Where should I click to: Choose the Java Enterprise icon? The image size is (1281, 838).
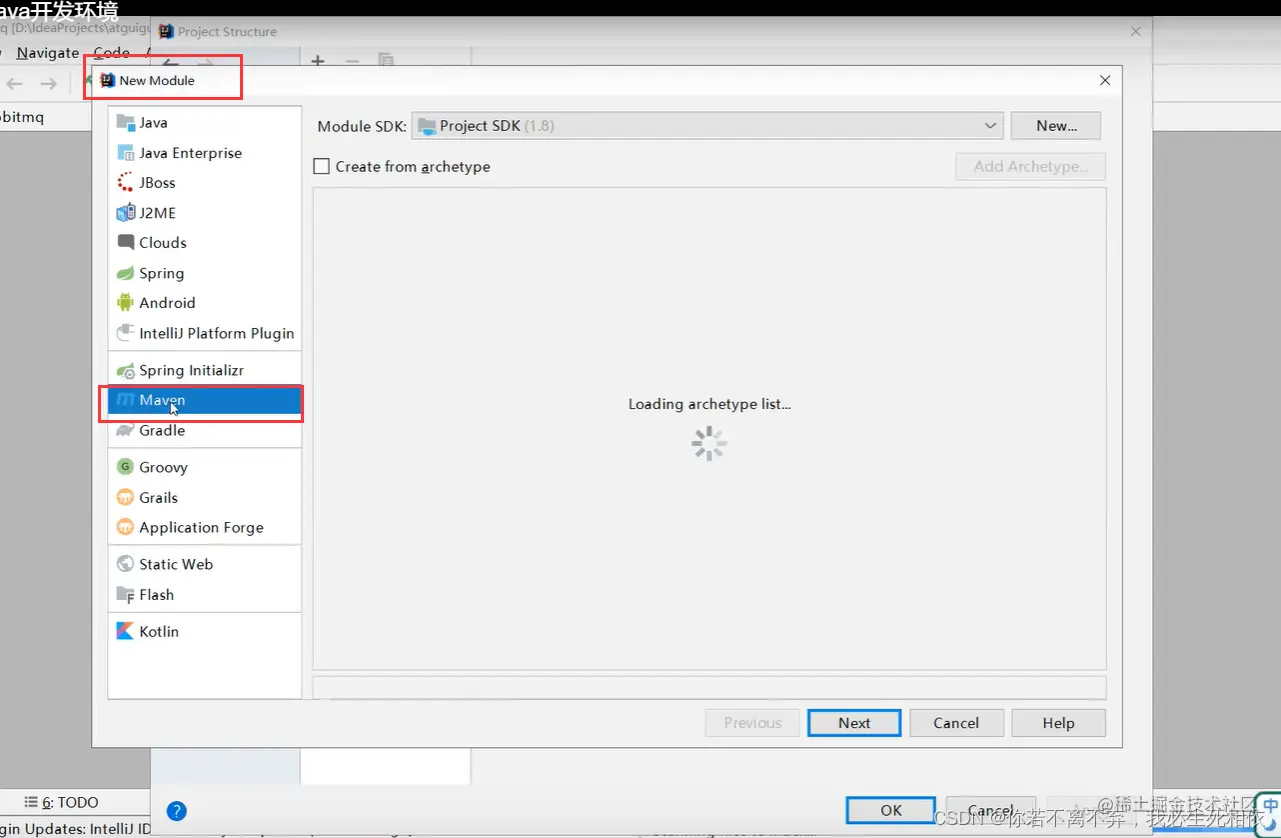click(x=125, y=153)
